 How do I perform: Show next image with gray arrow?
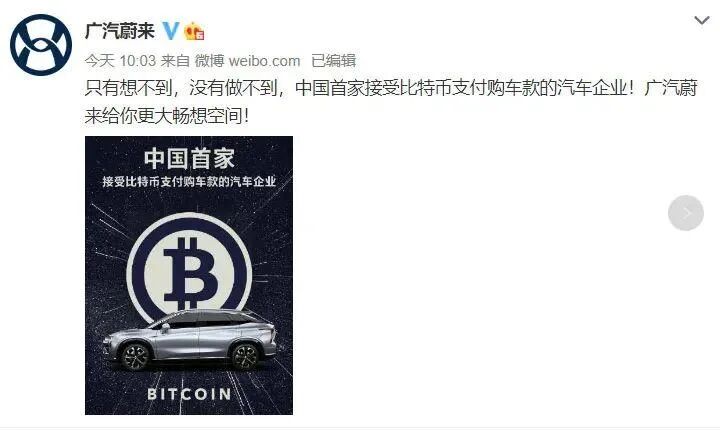[x=686, y=213]
